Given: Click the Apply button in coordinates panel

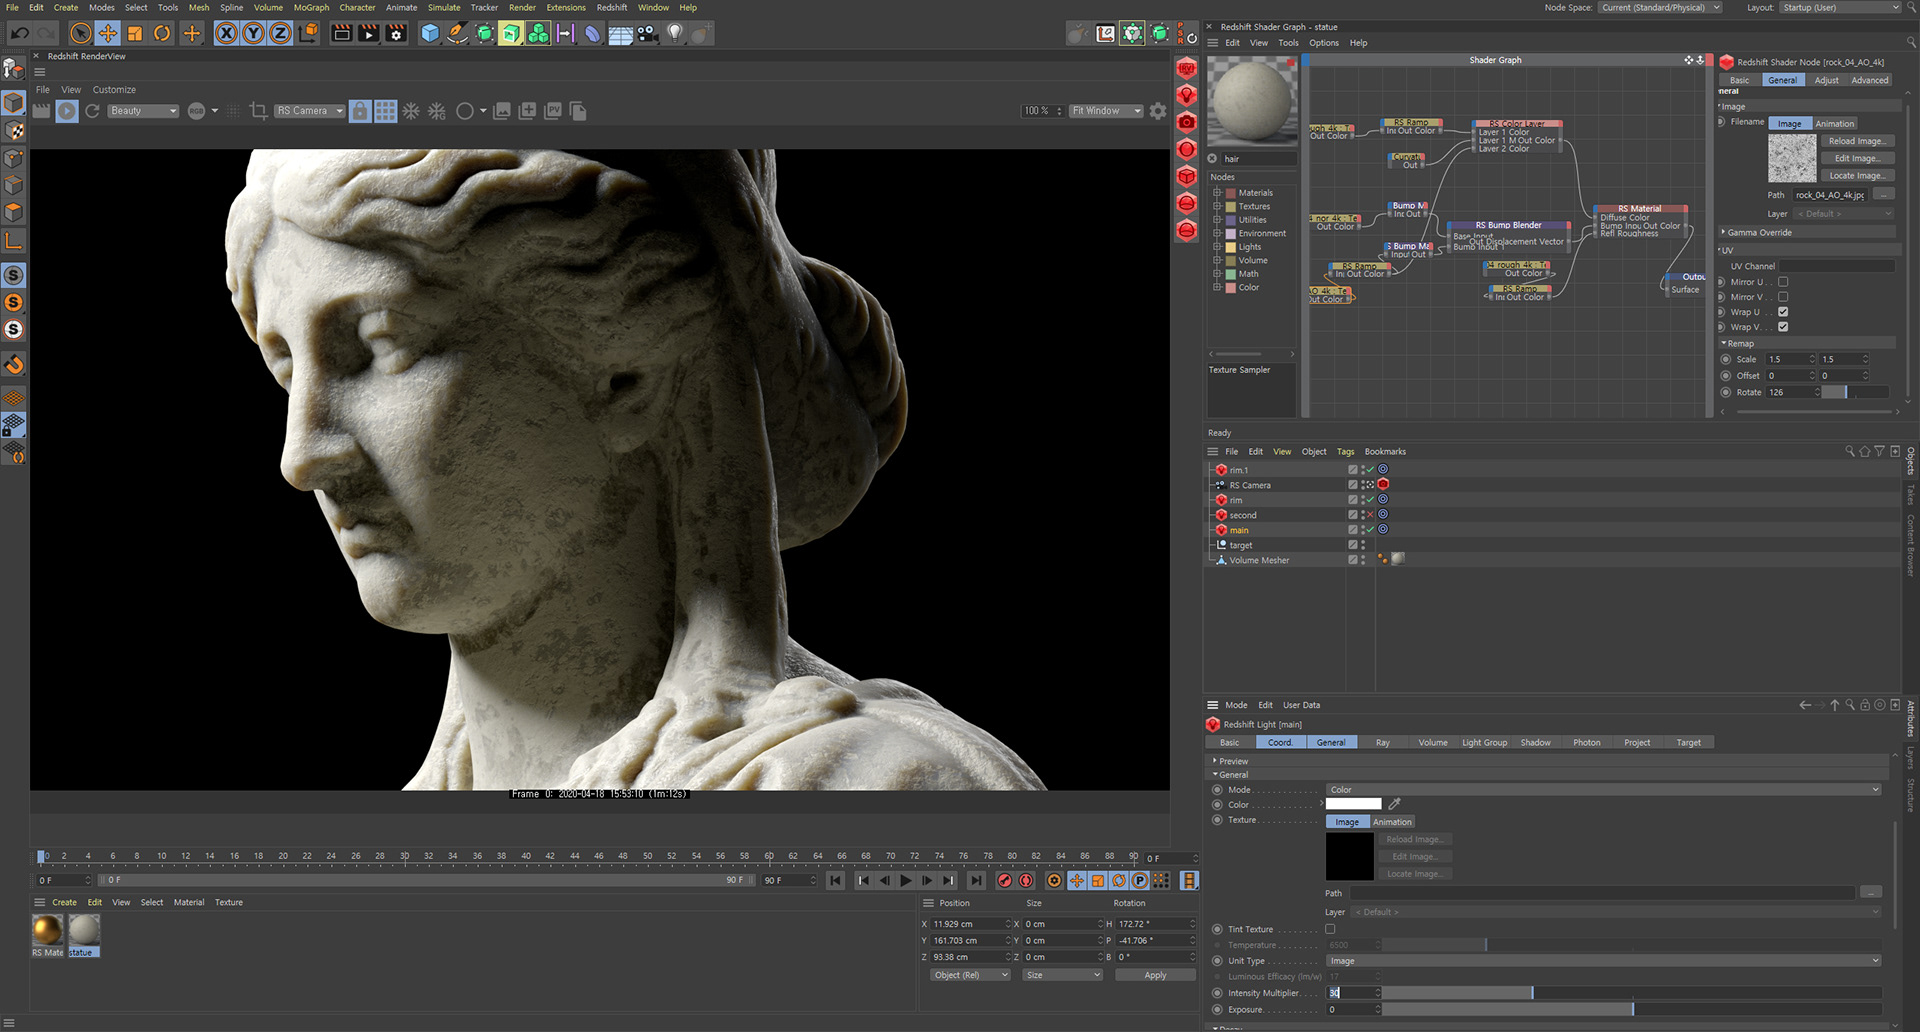Looking at the screenshot, I should 1155,975.
